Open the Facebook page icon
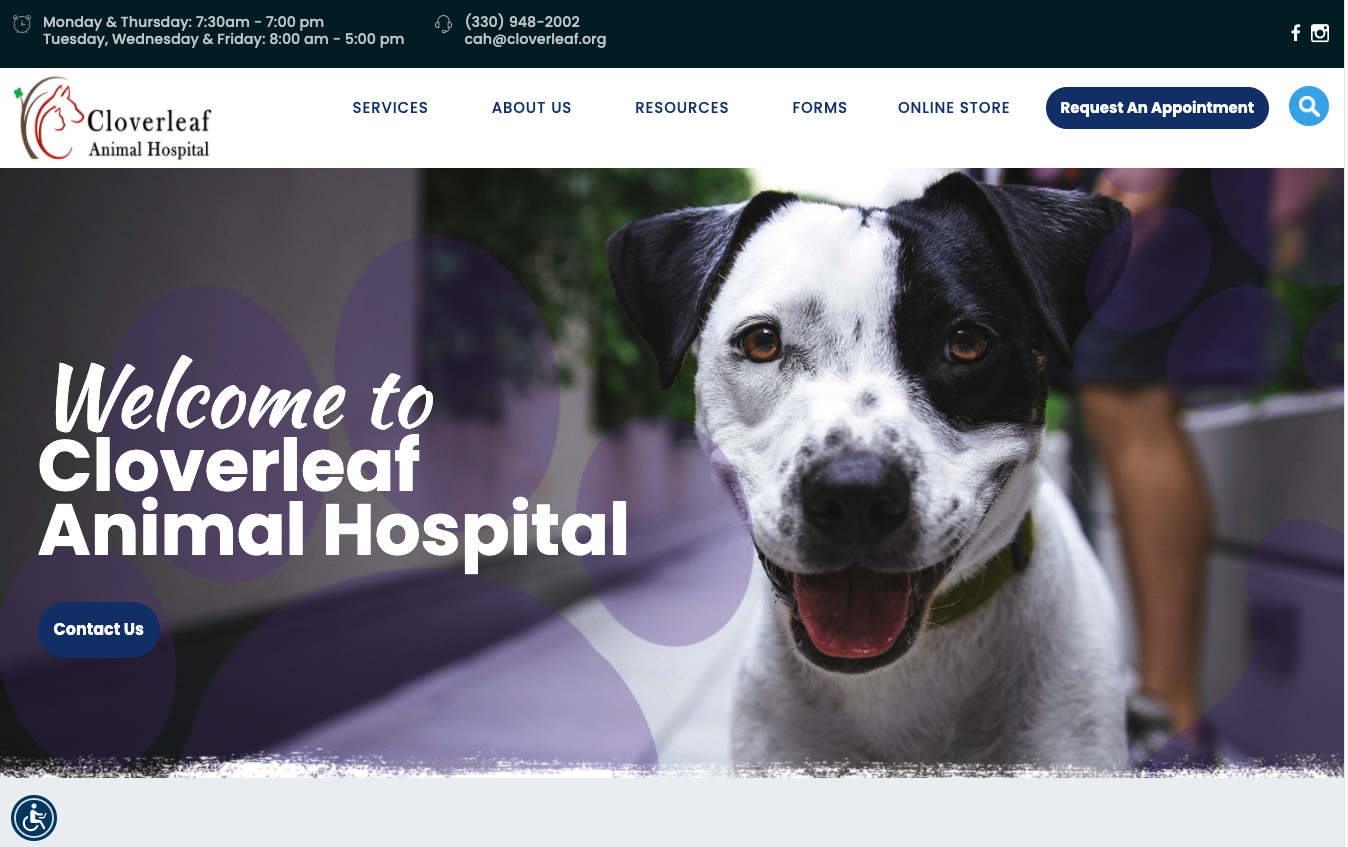Image resolution: width=1348 pixels, height=847 pixels. 1295,33
